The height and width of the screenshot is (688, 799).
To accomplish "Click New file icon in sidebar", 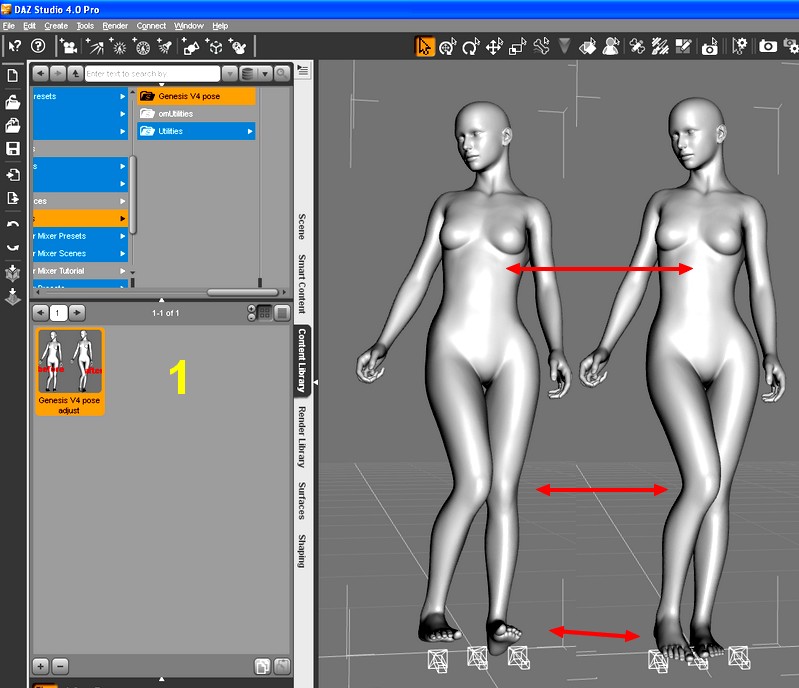I will 13,75.
